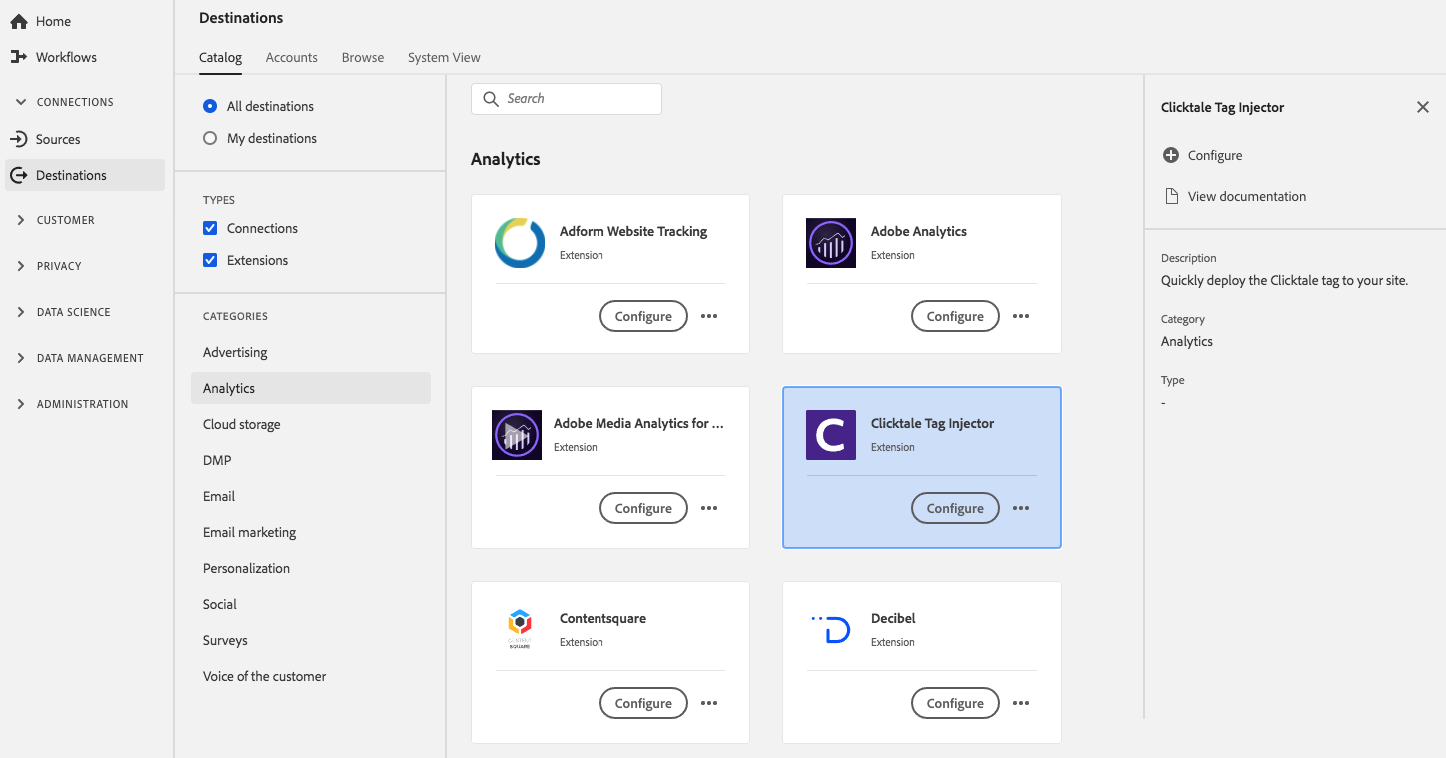Click the plus icon beside Configure in panel

tap(1171, 155)
